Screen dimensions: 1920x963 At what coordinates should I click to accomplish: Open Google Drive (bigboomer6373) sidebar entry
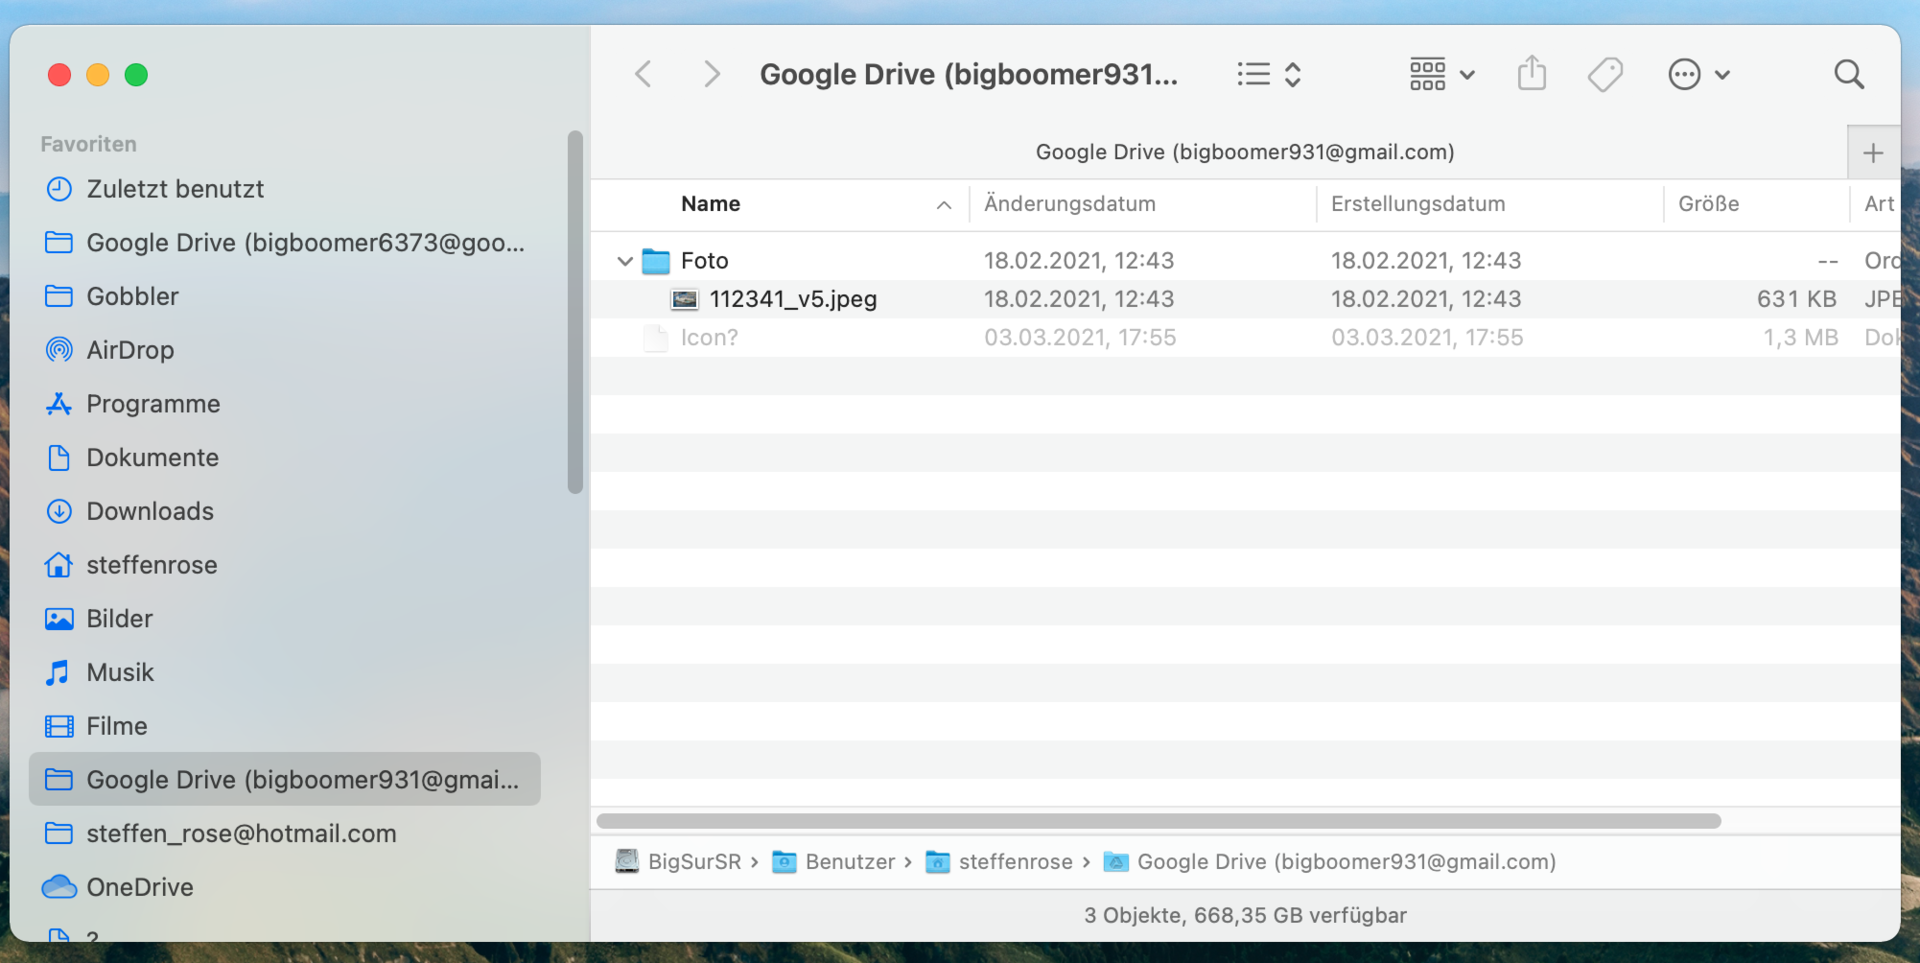[x=305, y=243]
